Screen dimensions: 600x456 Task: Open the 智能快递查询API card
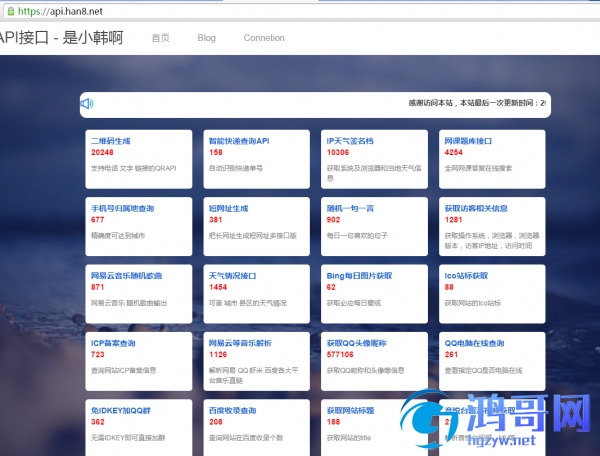click(x=256, y=159)
